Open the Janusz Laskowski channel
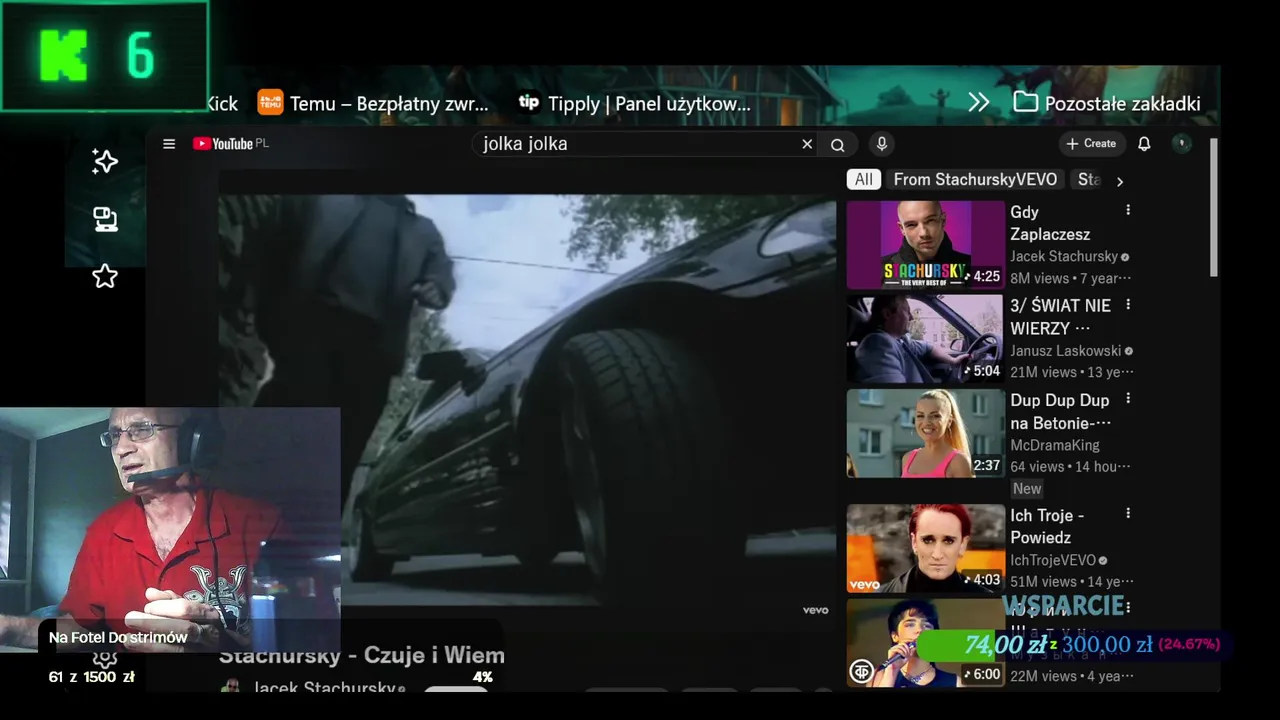 tap(1066, 351)
